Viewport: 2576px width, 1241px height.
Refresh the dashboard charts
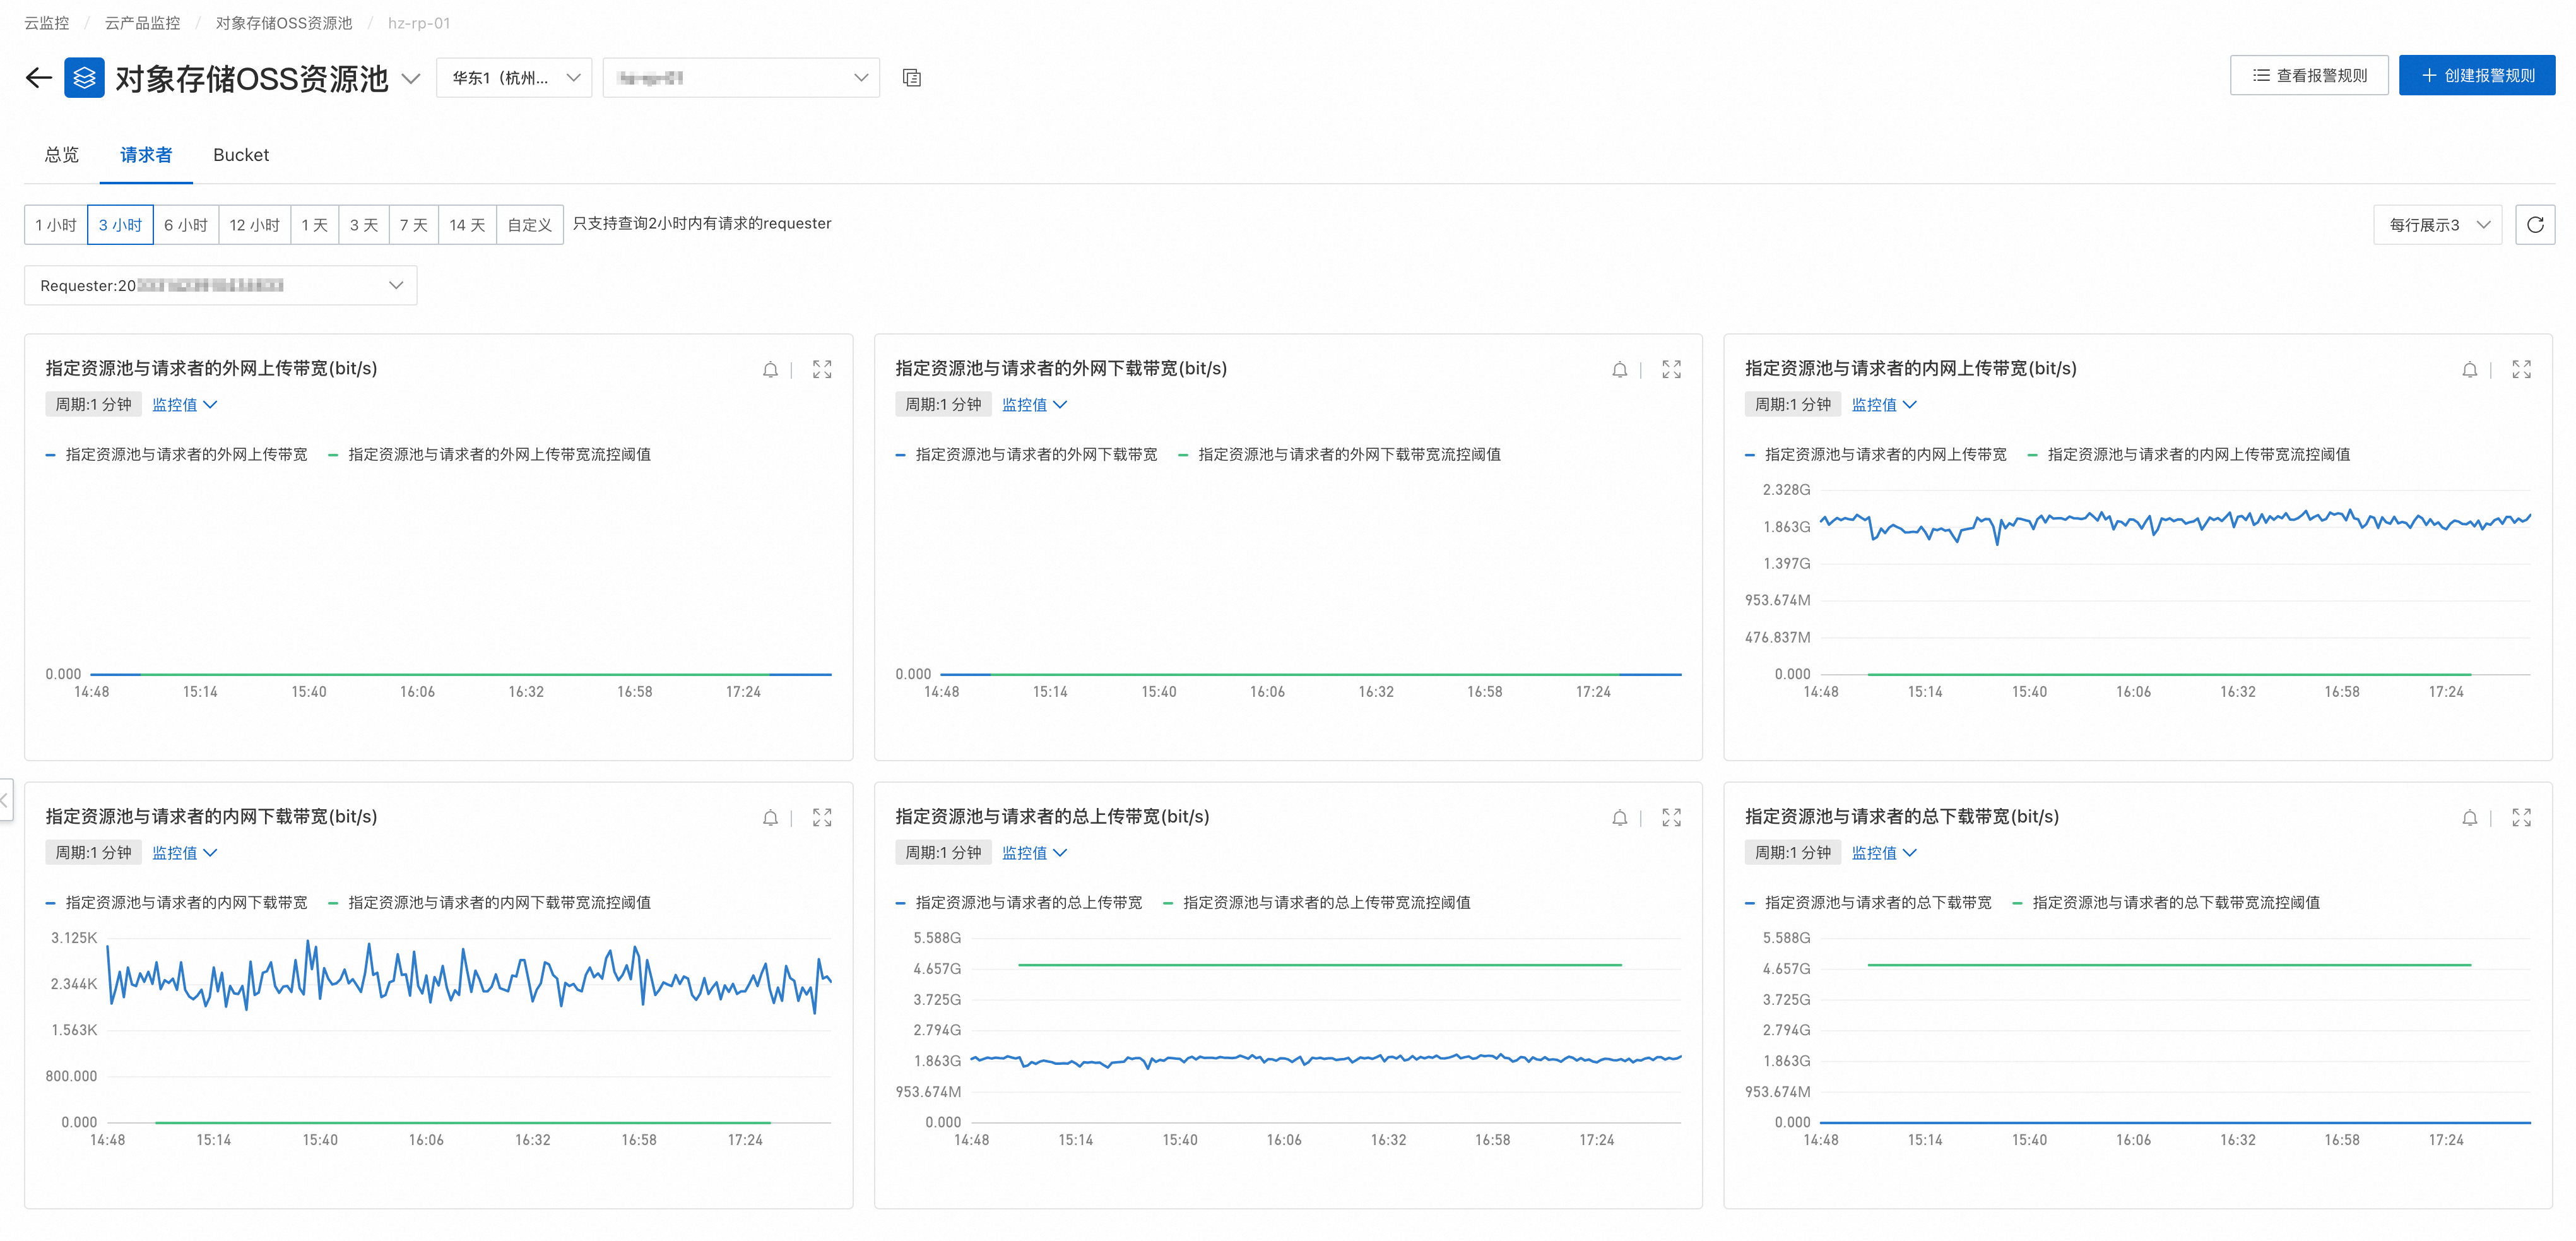2534,225
